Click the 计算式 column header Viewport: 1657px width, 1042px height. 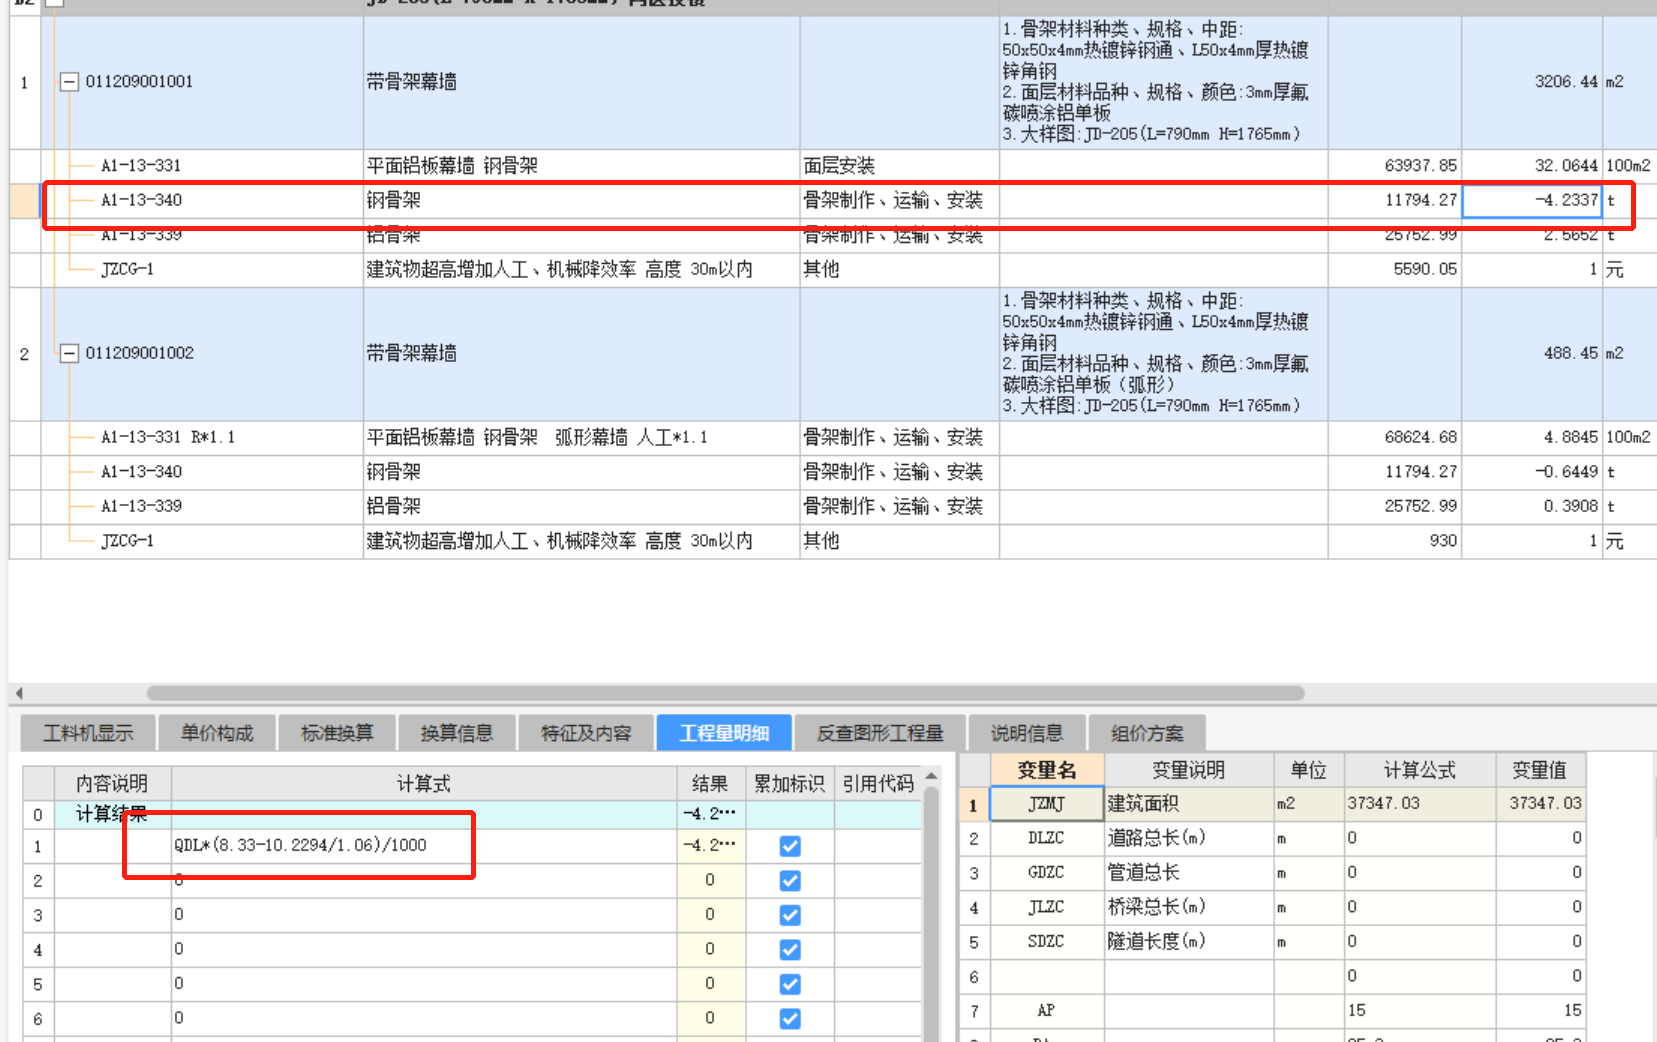[424, 783]
